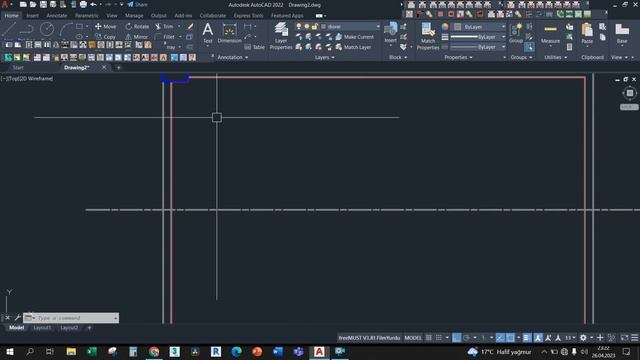The width and height of the screenshot is (640, 360).
Task: Open the Home ribbon tab
Action: (x=11, y=16)
